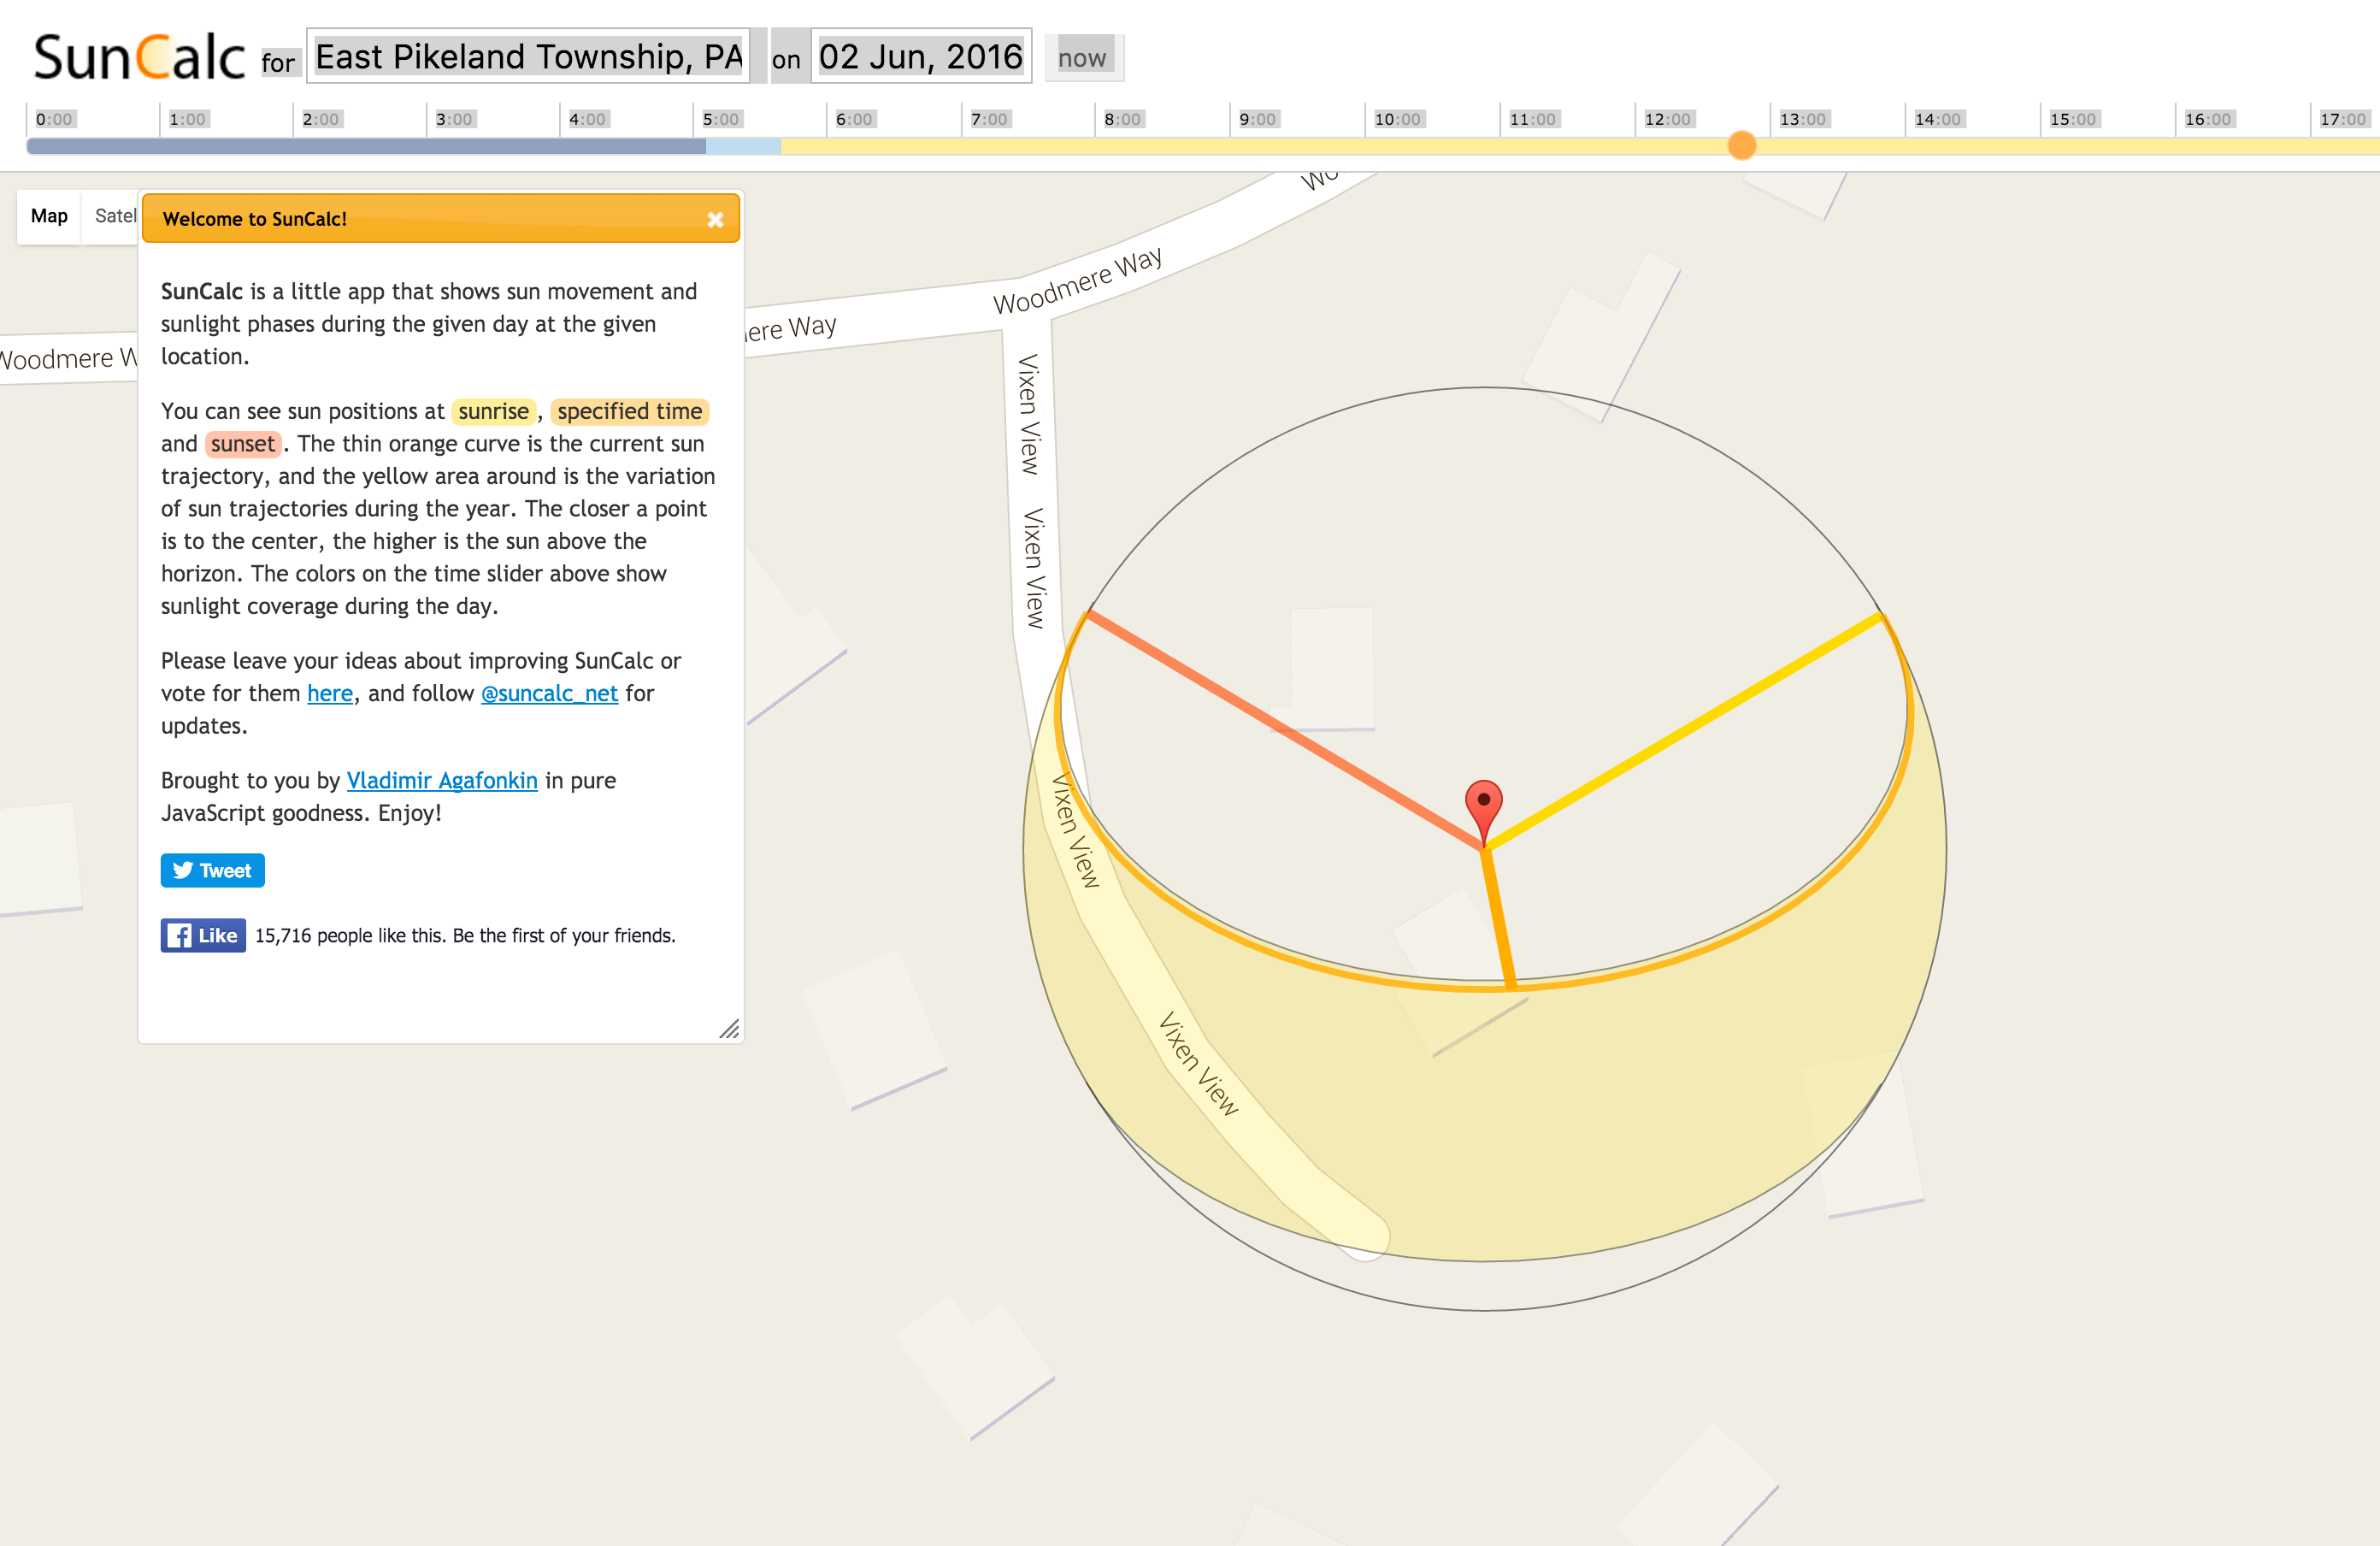
Task: Click the 7:00 timeline marker
Action: [989, 119]
